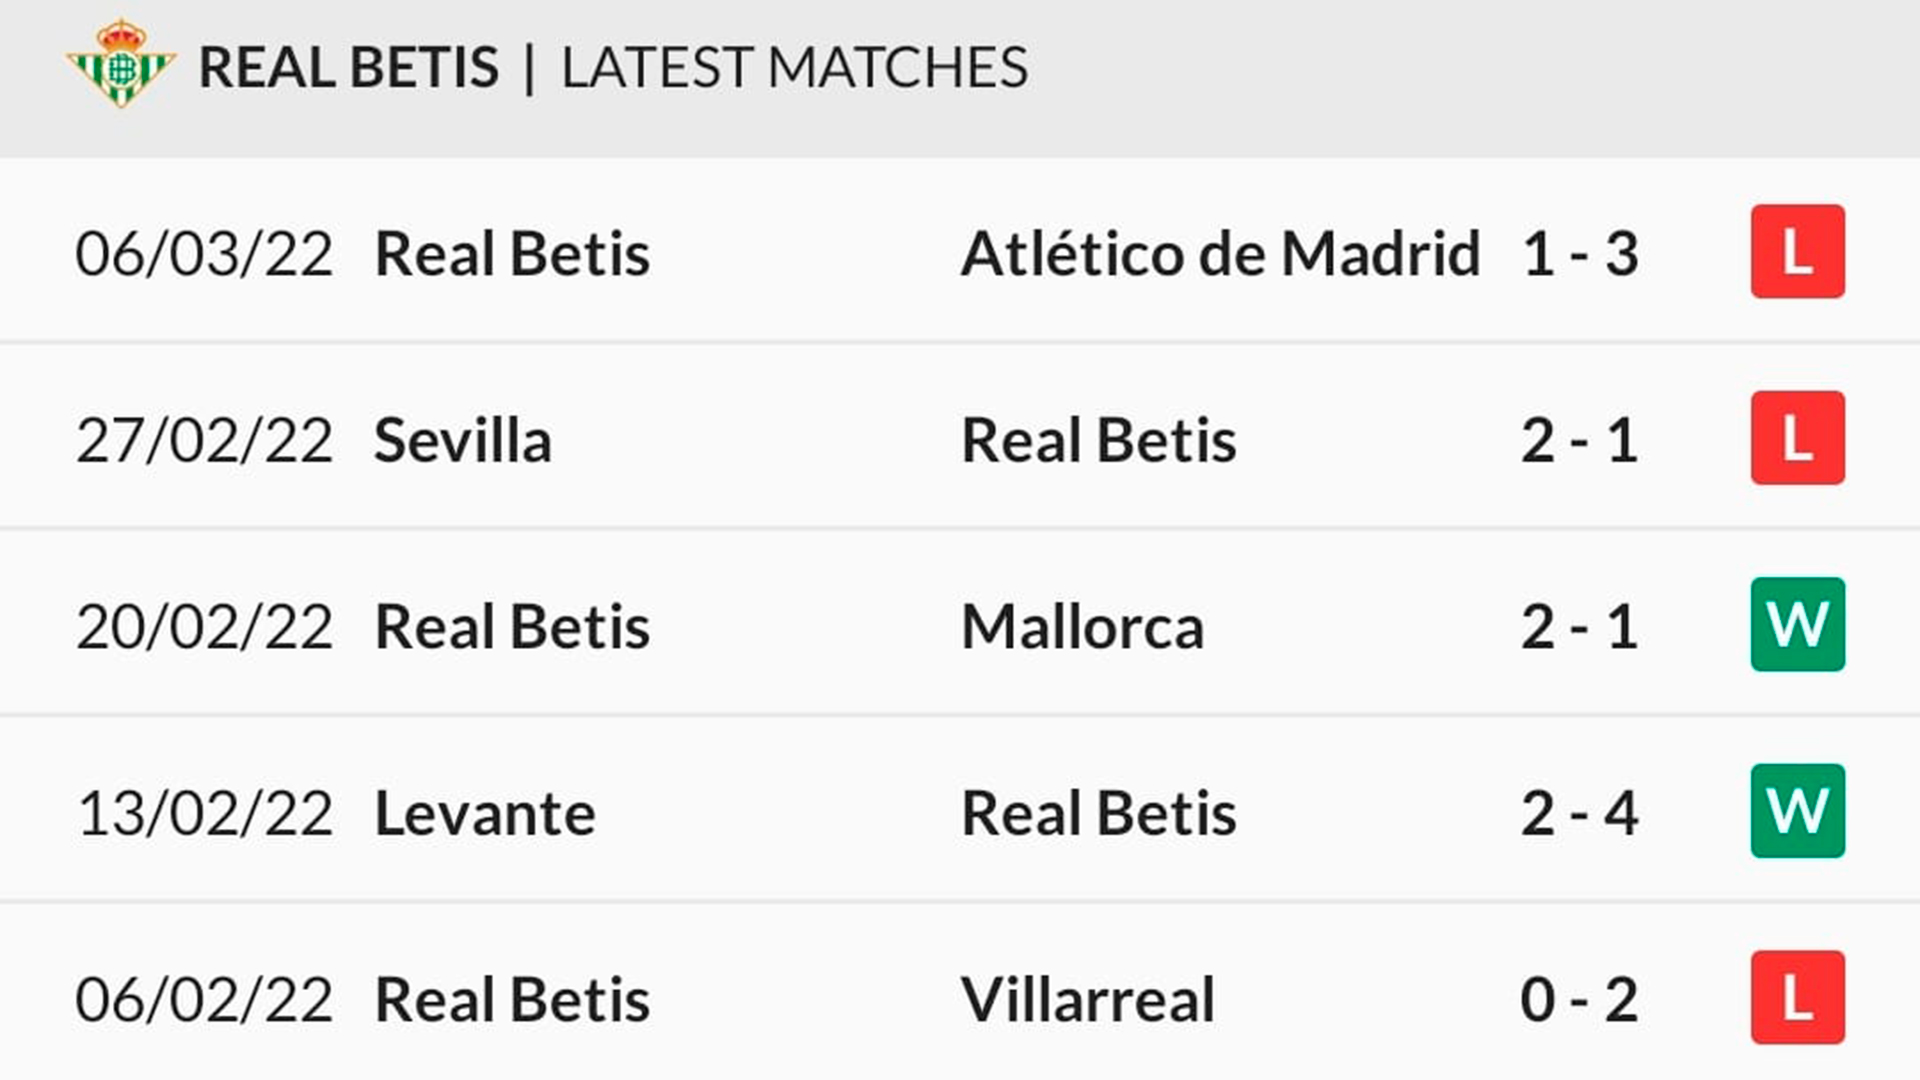
Task: Click the Real Betis club crest
Action: pos(121,64)
